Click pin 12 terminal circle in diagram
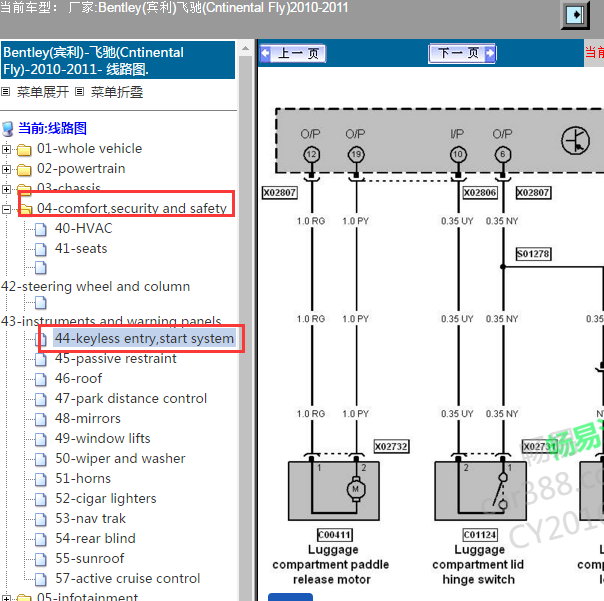 click(x=311, y=154)
